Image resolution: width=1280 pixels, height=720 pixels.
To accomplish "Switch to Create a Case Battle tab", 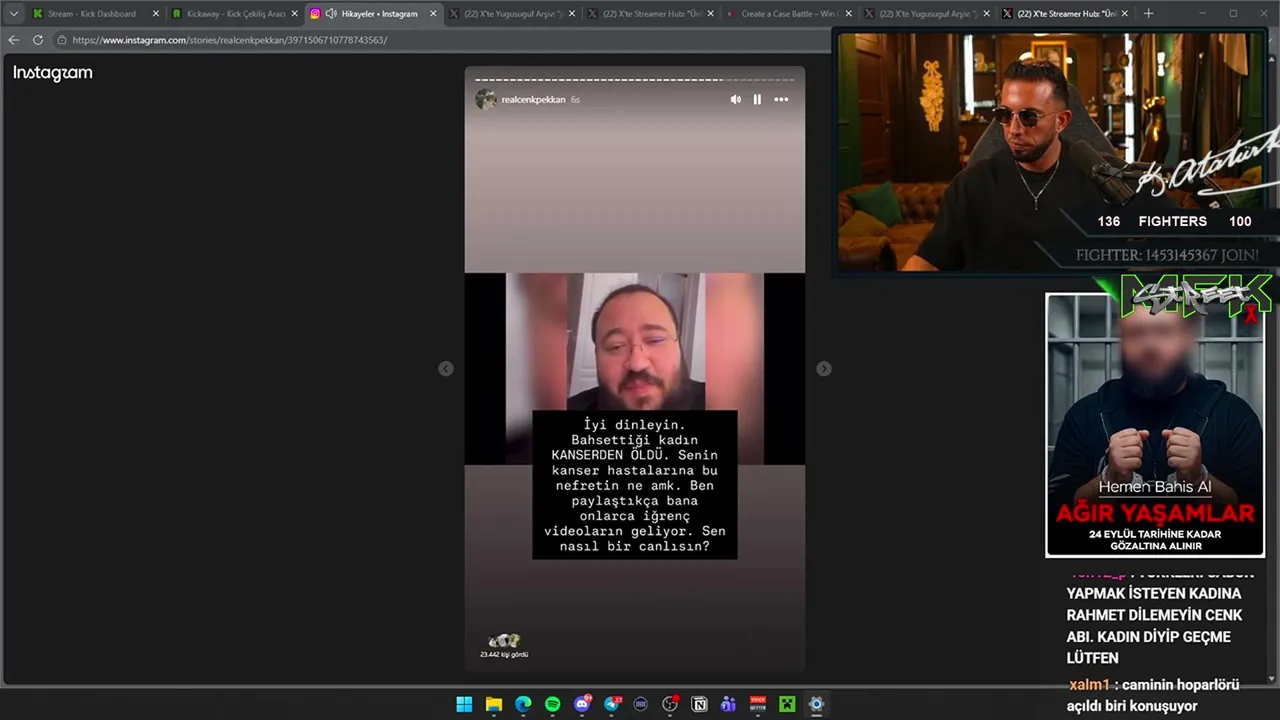I will point(788,14).
